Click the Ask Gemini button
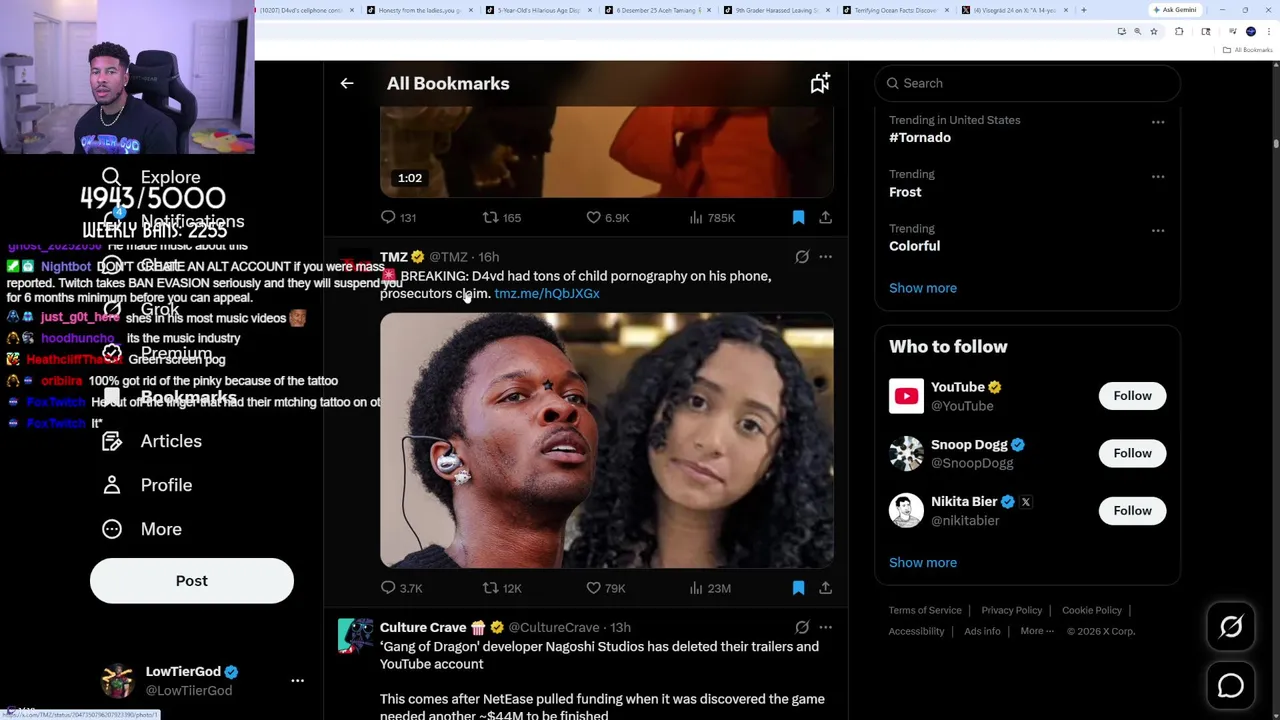 (1175, 10)
